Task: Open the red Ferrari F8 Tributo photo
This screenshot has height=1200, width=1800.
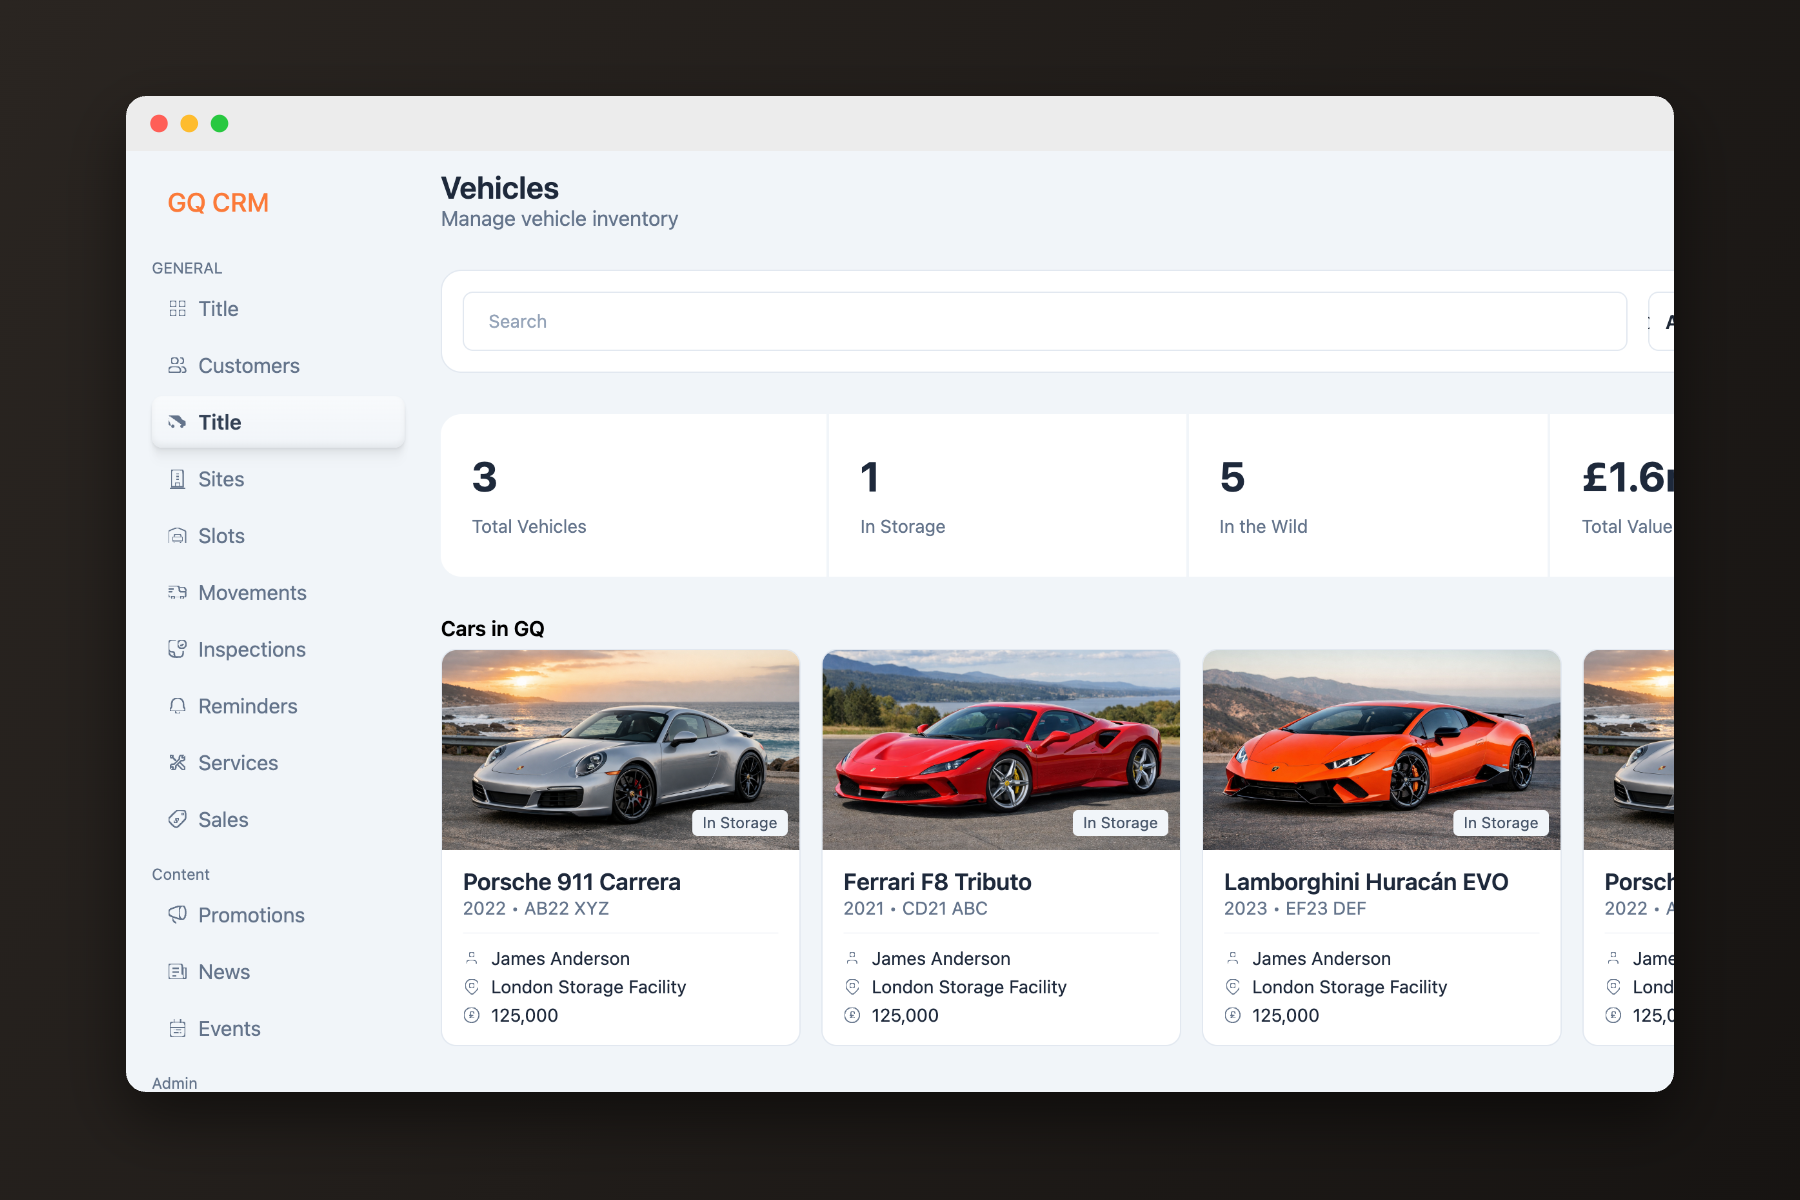Action: (1001, 750)
